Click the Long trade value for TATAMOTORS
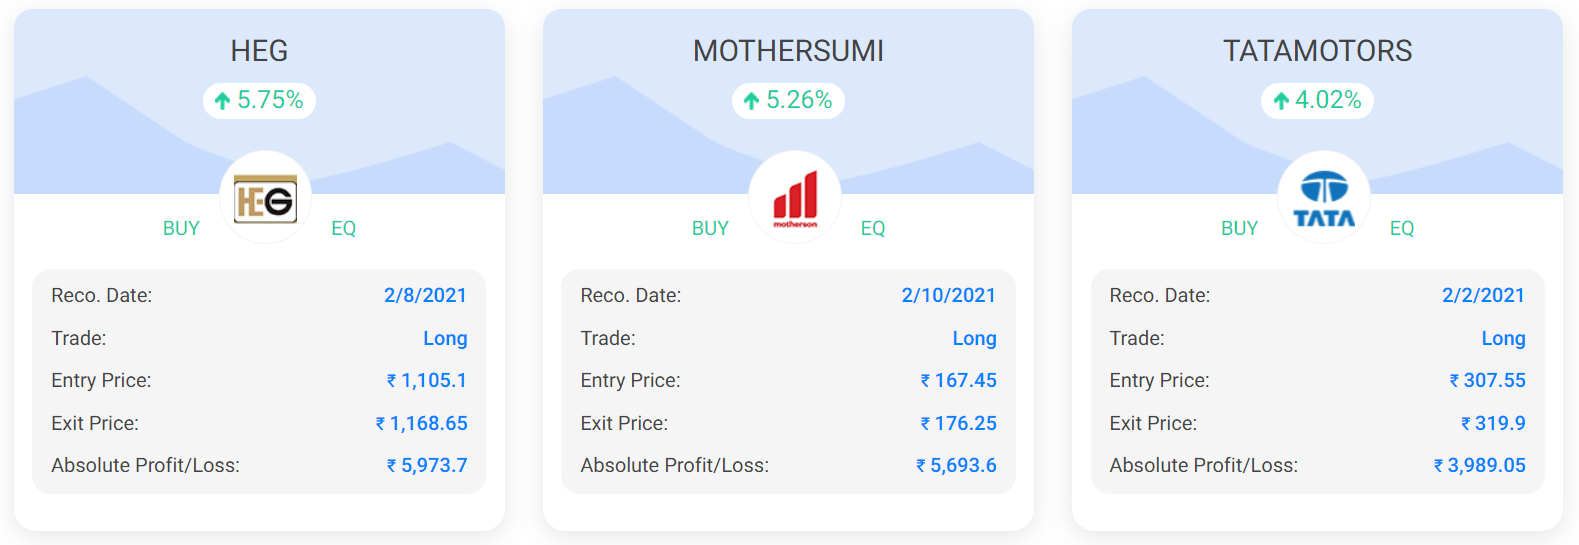 1503,338
